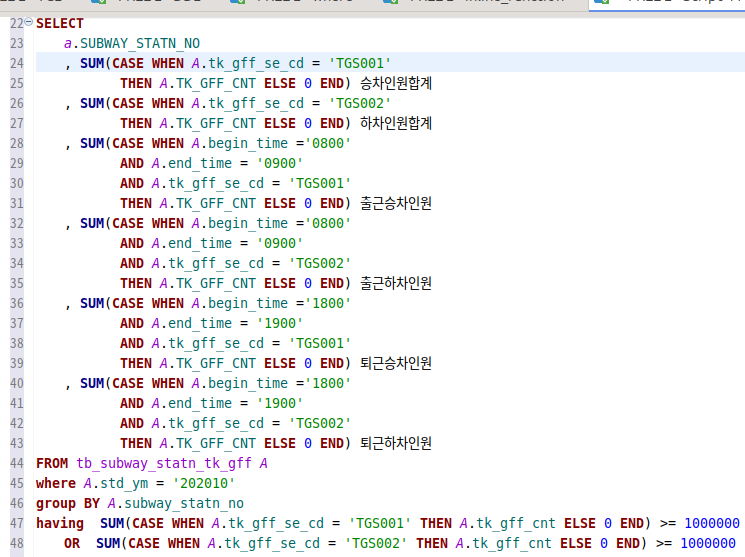Click the '0800' value on line 28

click(325, 143)
